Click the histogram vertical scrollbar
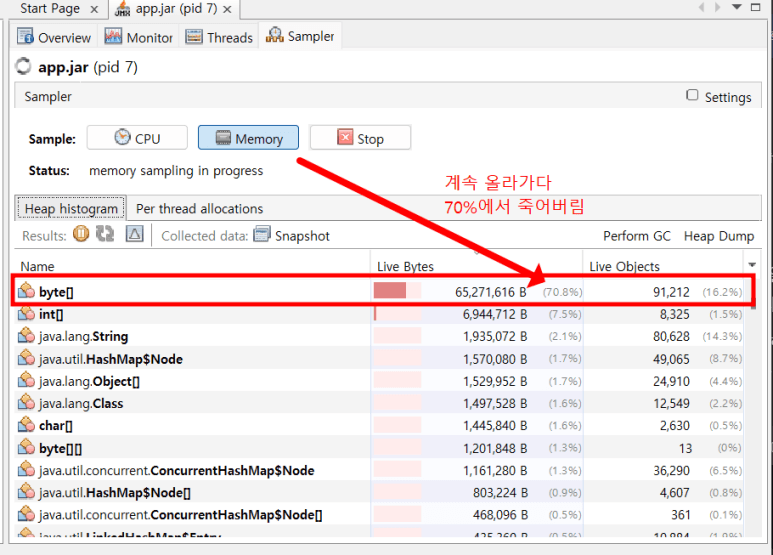This screenshot has height=555, width=773. coord(753,400)
